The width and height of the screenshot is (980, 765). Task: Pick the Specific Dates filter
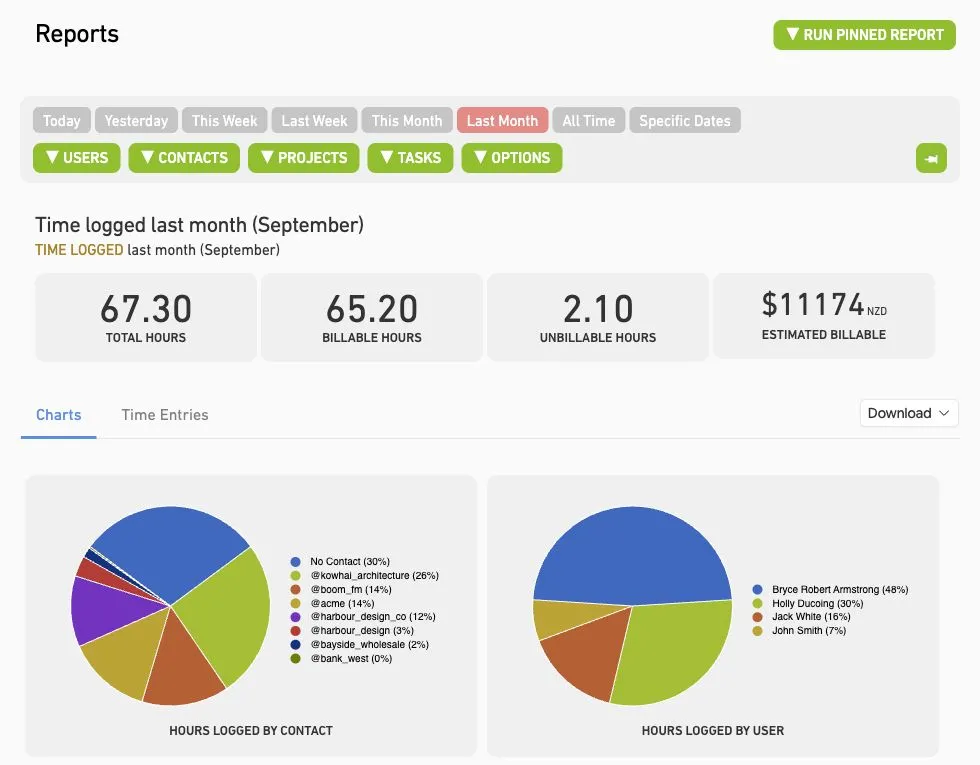point(685,121)
